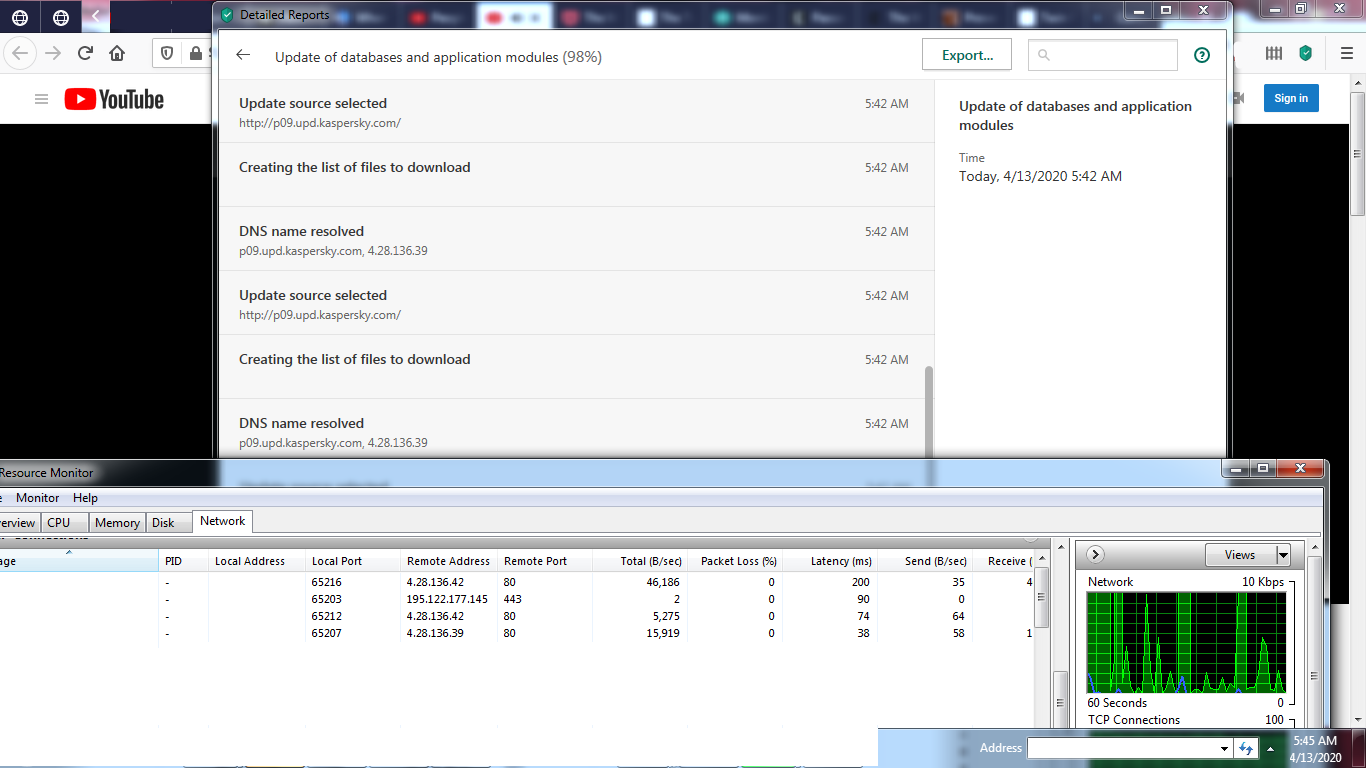Select the first 'Creating the list of files' event
Image resolution: width=1366 pixels, height=768 pixels.
[x=576, y=175]
